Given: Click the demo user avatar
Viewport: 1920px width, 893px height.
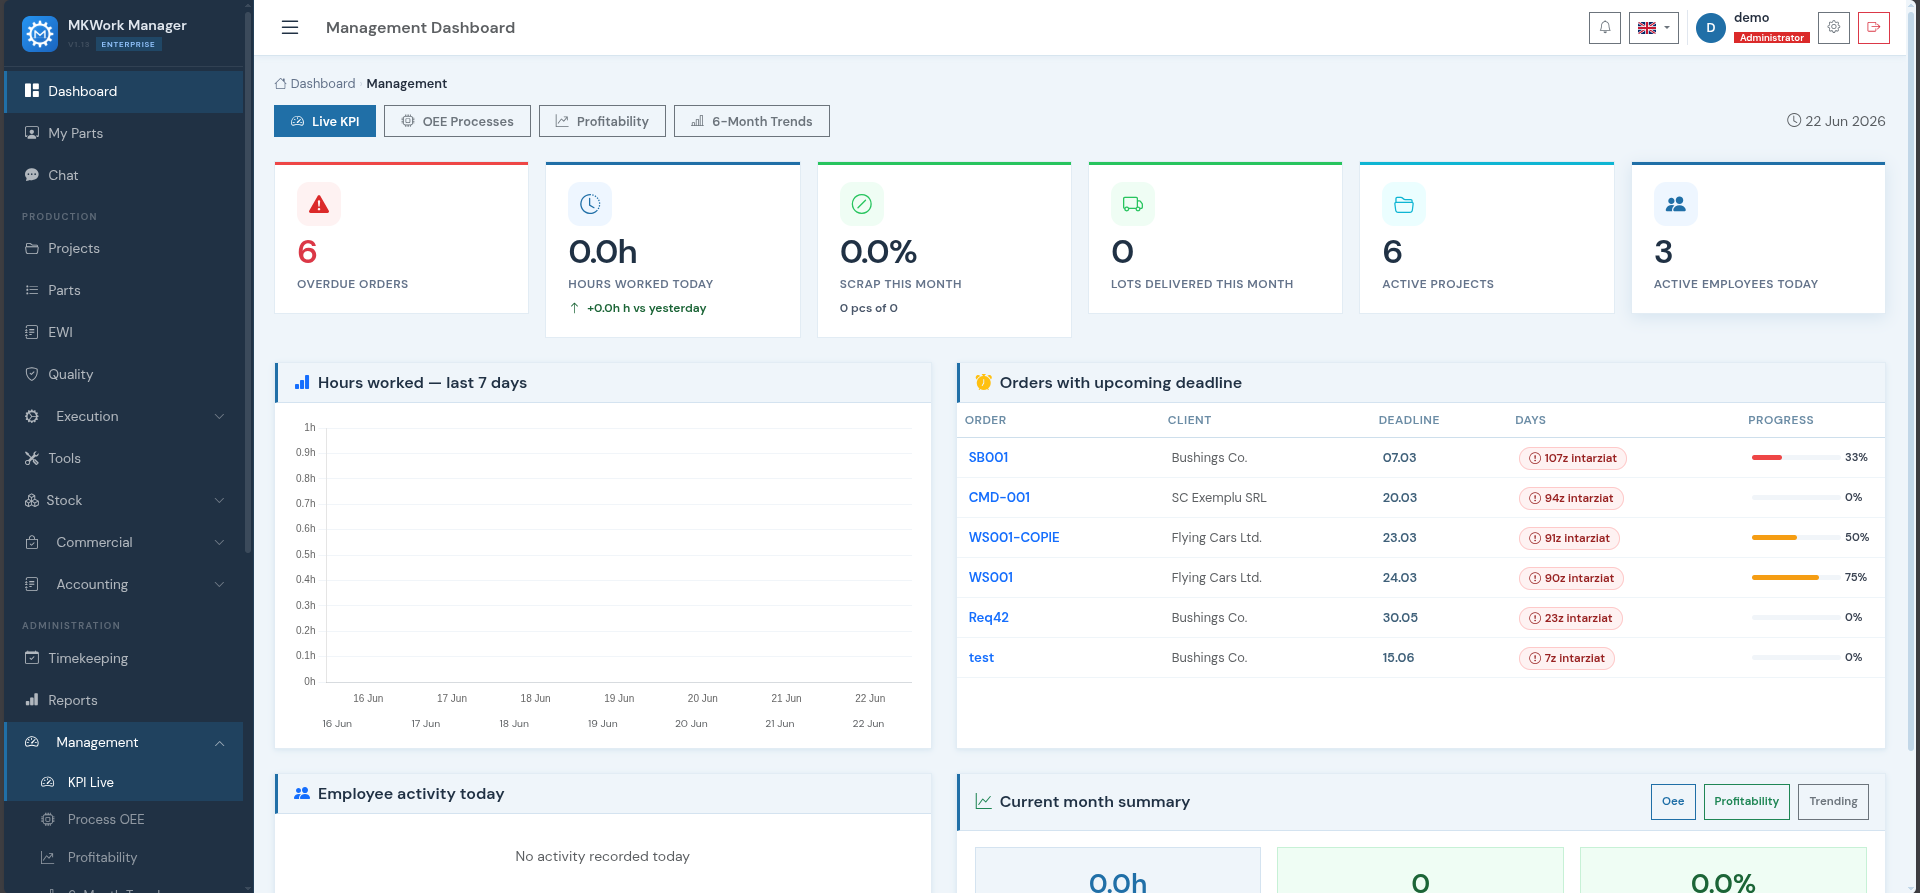Looking at the screenshot, I should 1710,28.
